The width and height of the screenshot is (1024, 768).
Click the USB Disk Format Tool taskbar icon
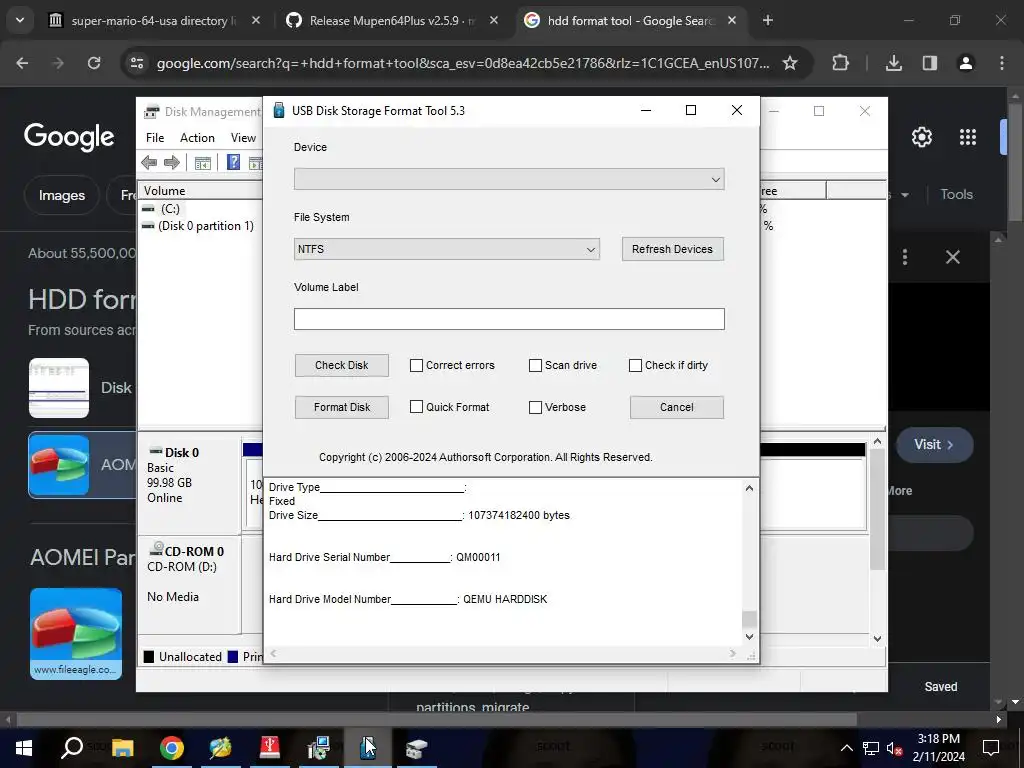368,748
